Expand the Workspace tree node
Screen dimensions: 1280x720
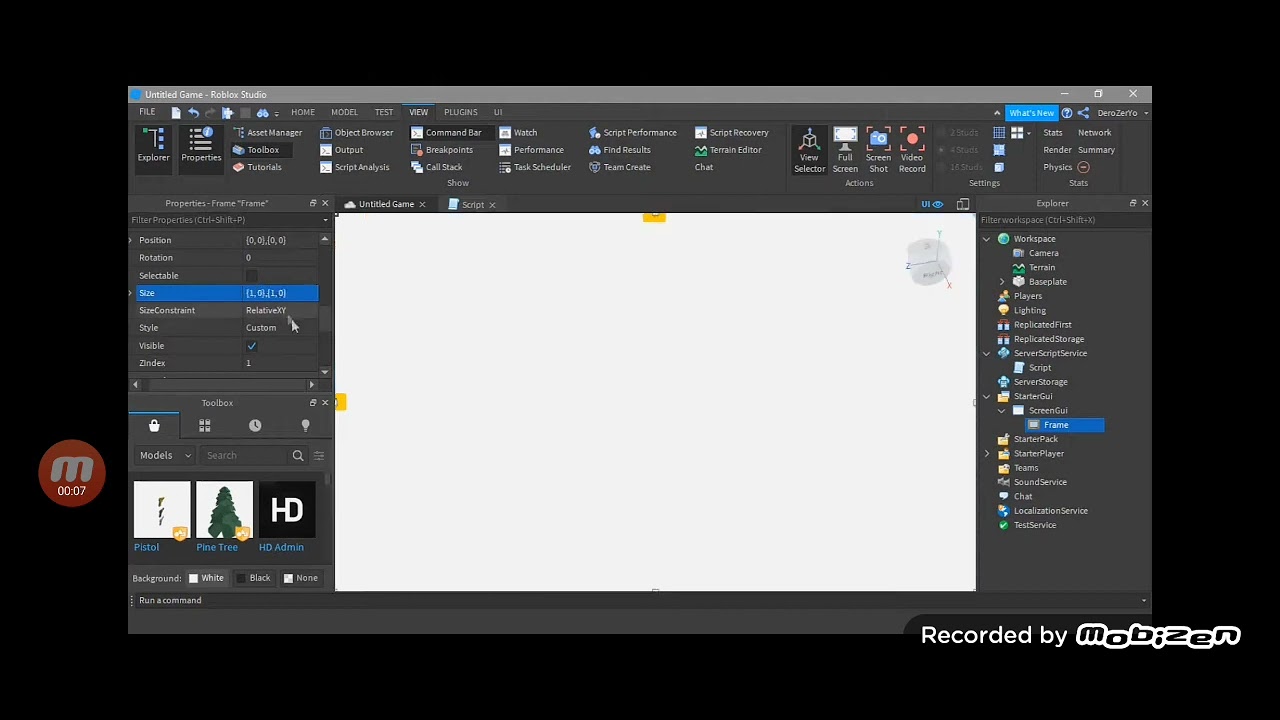point(987,239)
